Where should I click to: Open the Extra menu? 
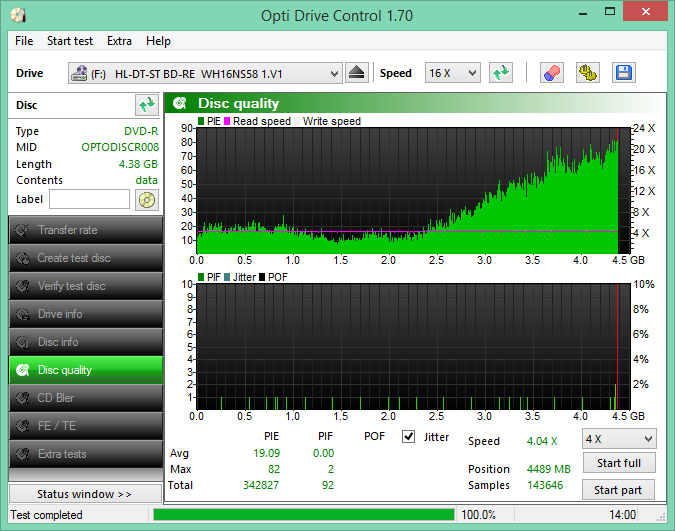[x=119, y=41]
